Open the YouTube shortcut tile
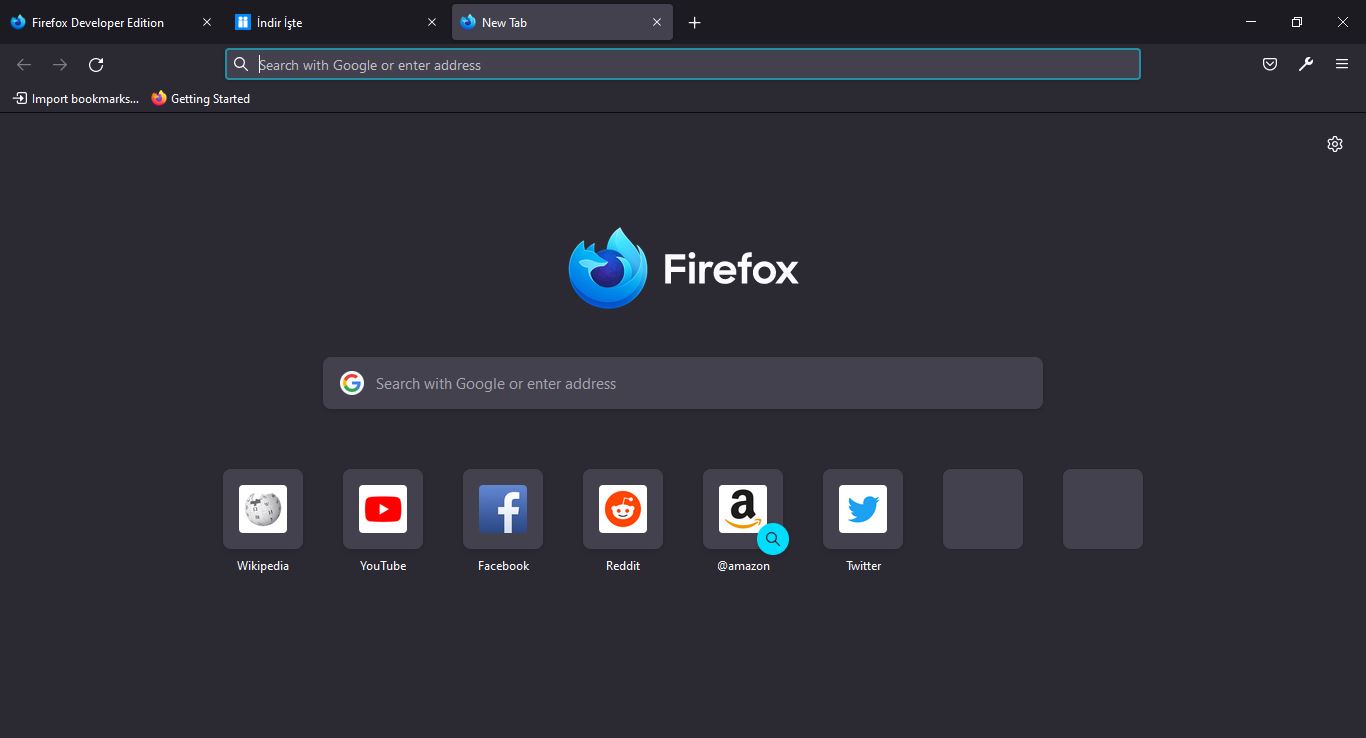 (383, 509)
